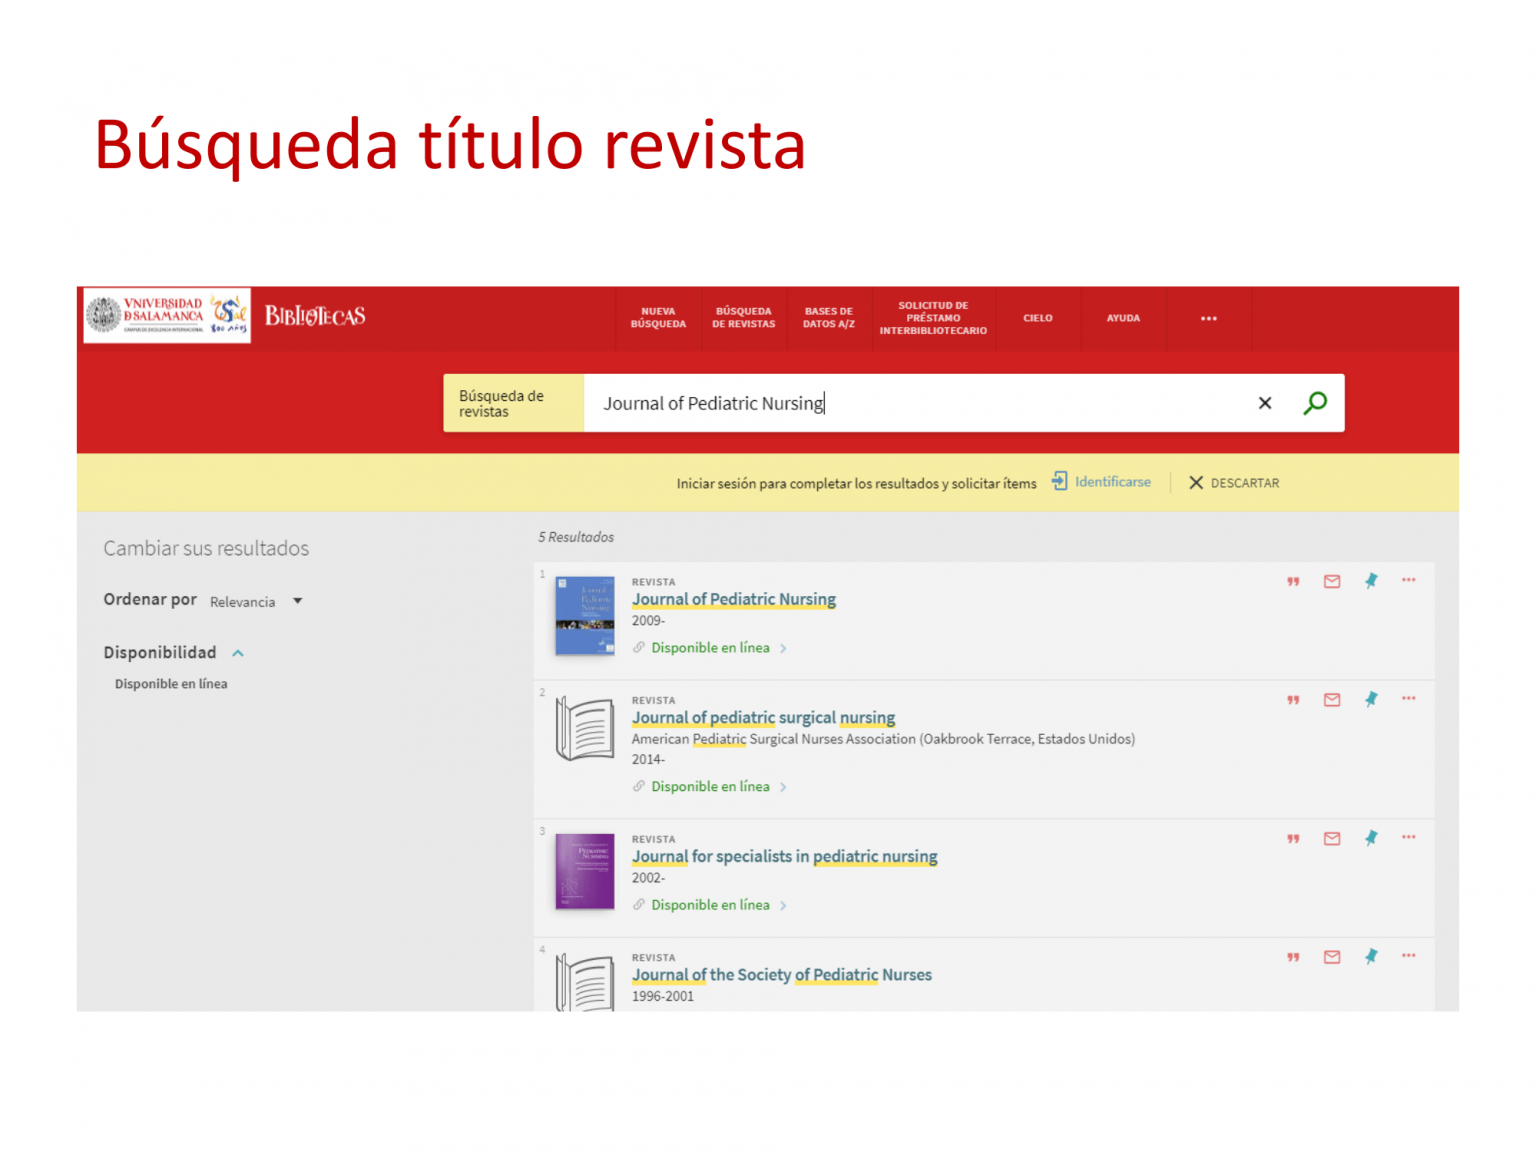Click the Universidad de Salamanca logo
Screen dimensions: 1536x1152
[x=167, y=316]
